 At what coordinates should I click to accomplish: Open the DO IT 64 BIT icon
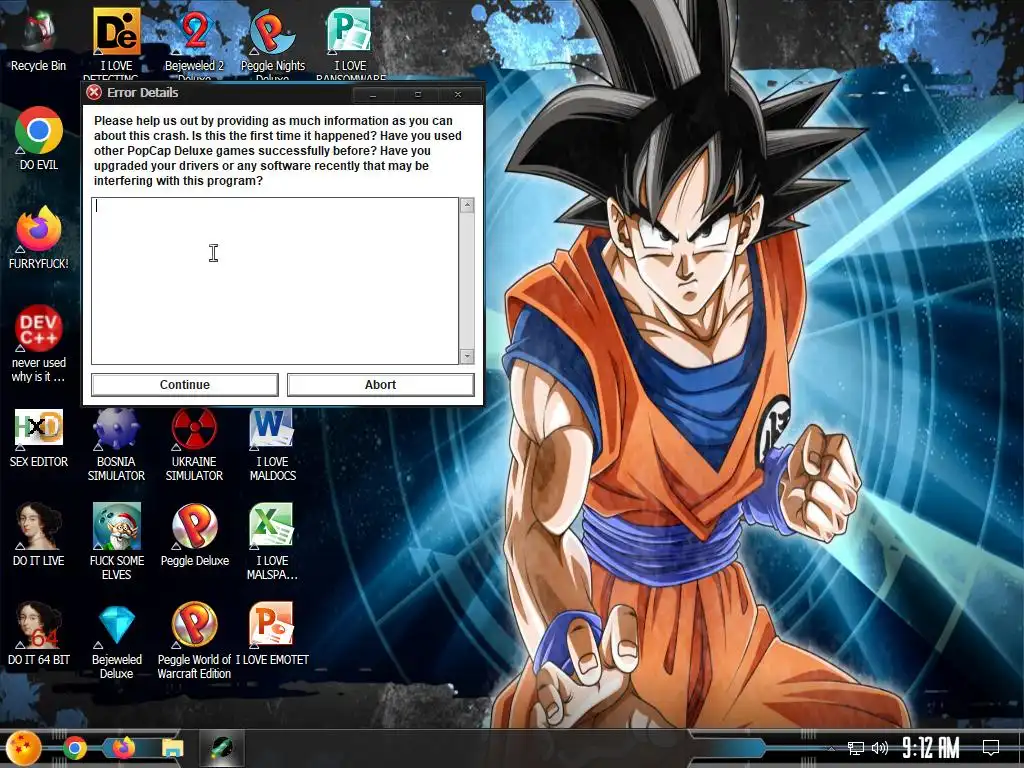[x=39, y=625]
